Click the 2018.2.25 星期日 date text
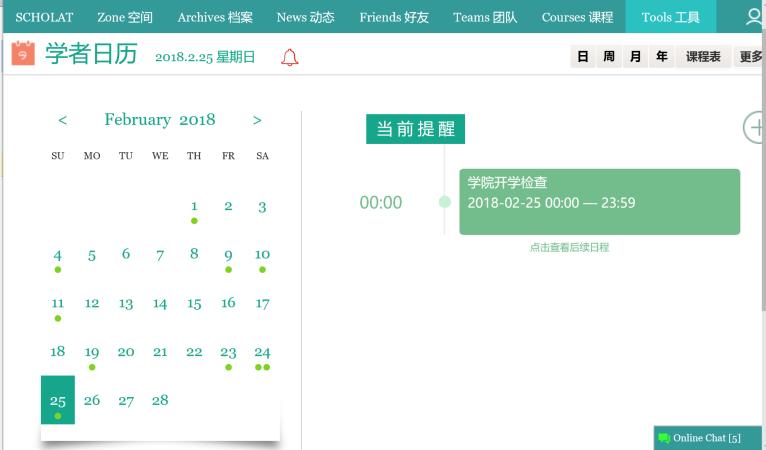This screenshot has width=766, height=450. (205, 57)
